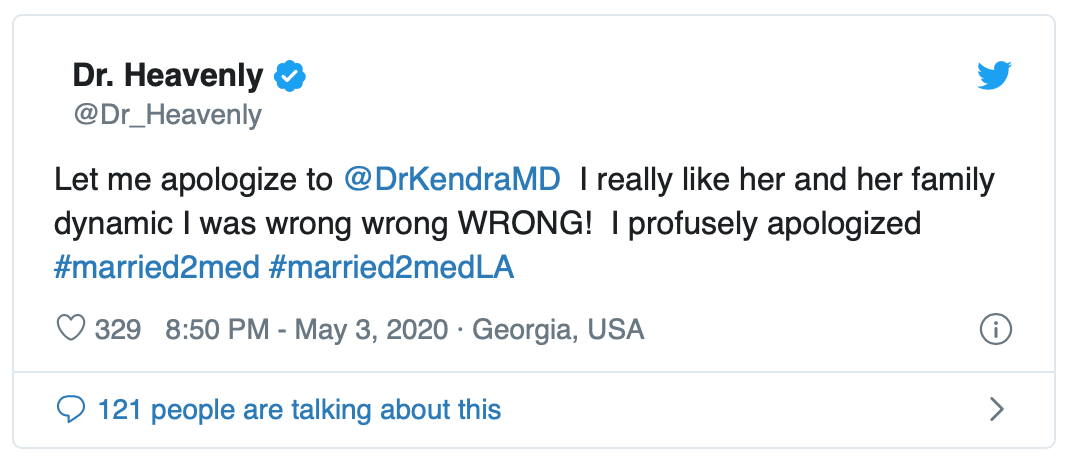Click the 329 likes count
The height and width of the screenshot is (468, 1072).
[118, 329]
